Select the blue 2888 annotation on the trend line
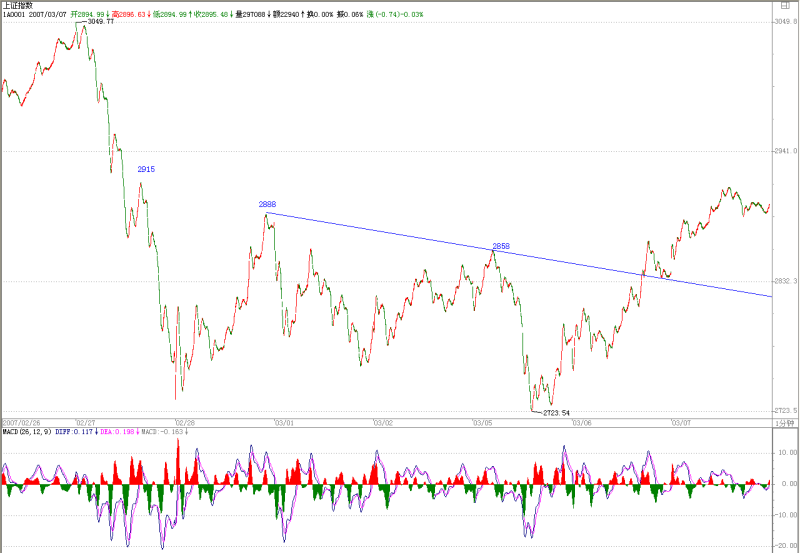800x553 pixels. coord(267,205)
